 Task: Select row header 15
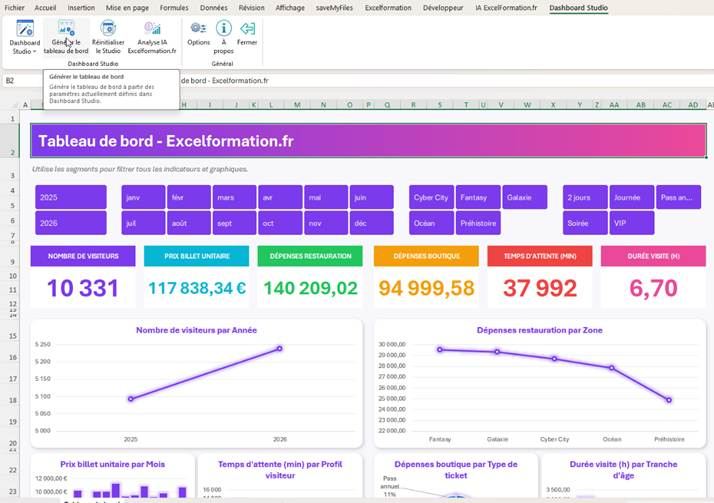coord(13,336)
